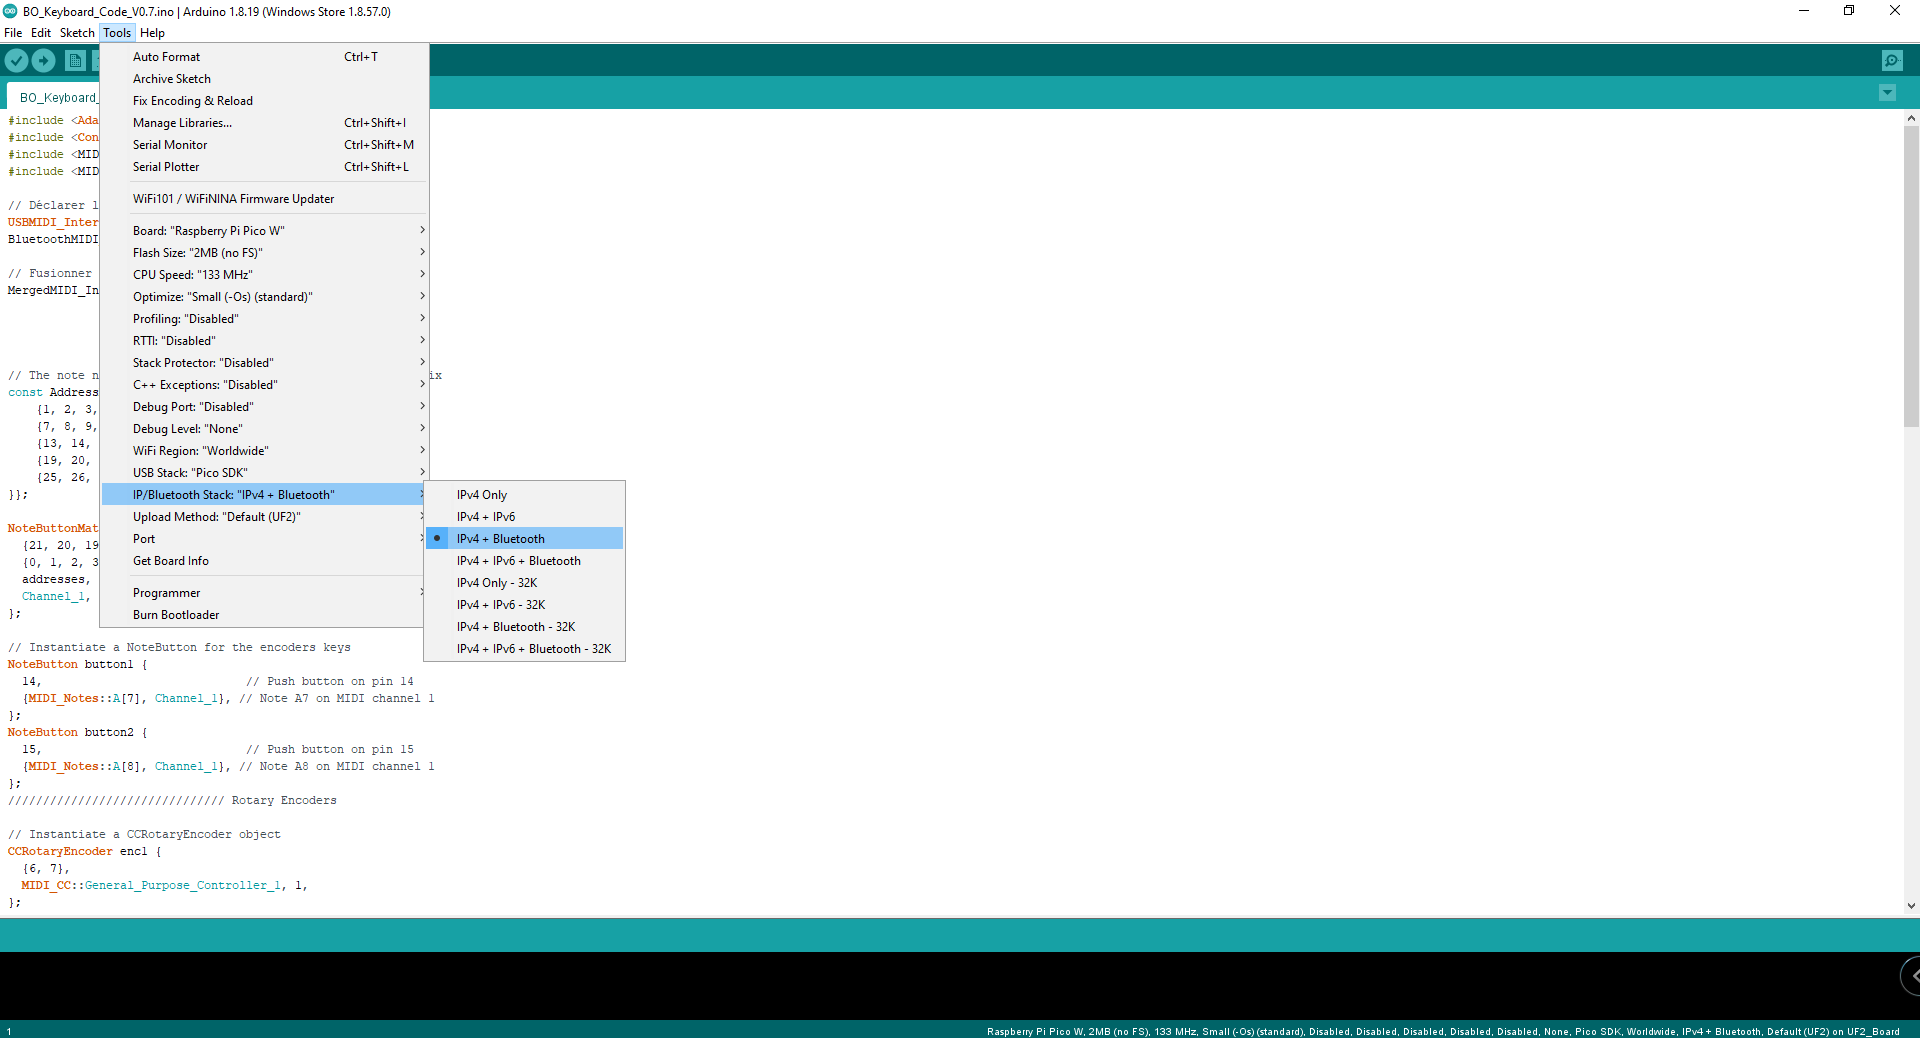Launch Serial Monitor from menu
The height and width of the screenshot is (1038, 1920).
(265, 145)
